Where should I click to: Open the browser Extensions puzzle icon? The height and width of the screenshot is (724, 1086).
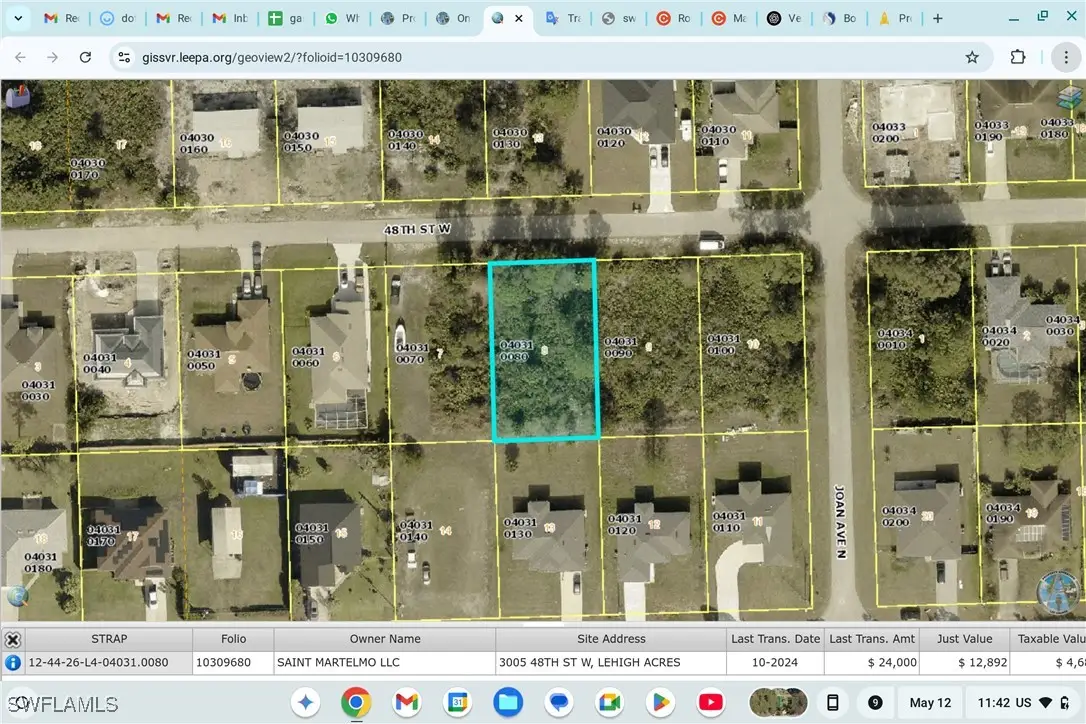(1018, 57)
